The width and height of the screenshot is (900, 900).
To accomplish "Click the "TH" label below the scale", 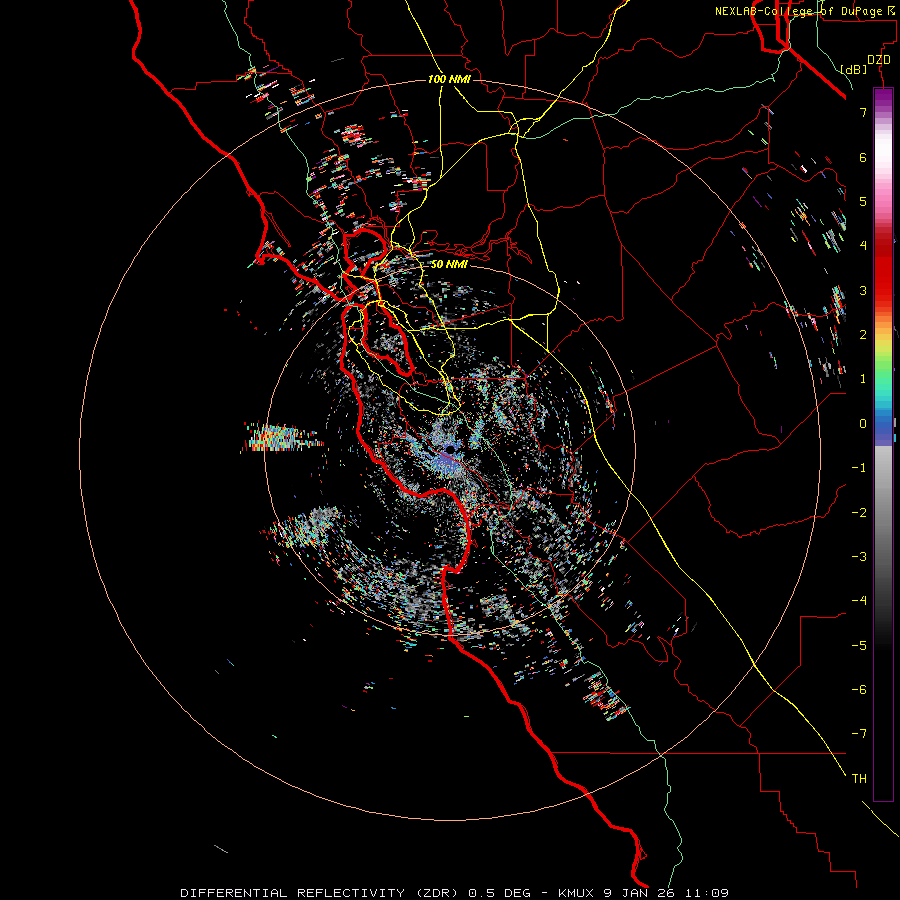I will click(859, 779).
